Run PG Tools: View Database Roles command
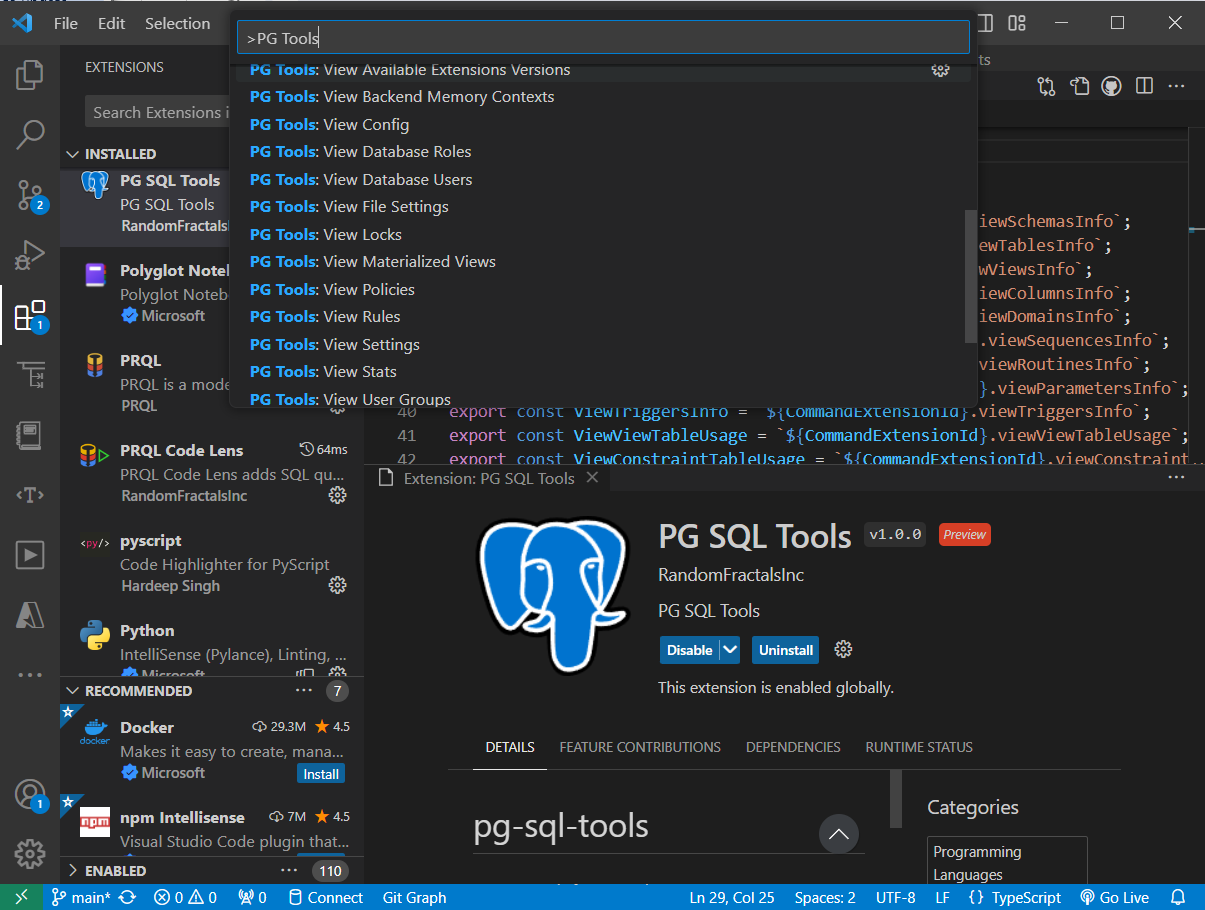This screenshot has height=910, width=1205. tap(603, 152)
